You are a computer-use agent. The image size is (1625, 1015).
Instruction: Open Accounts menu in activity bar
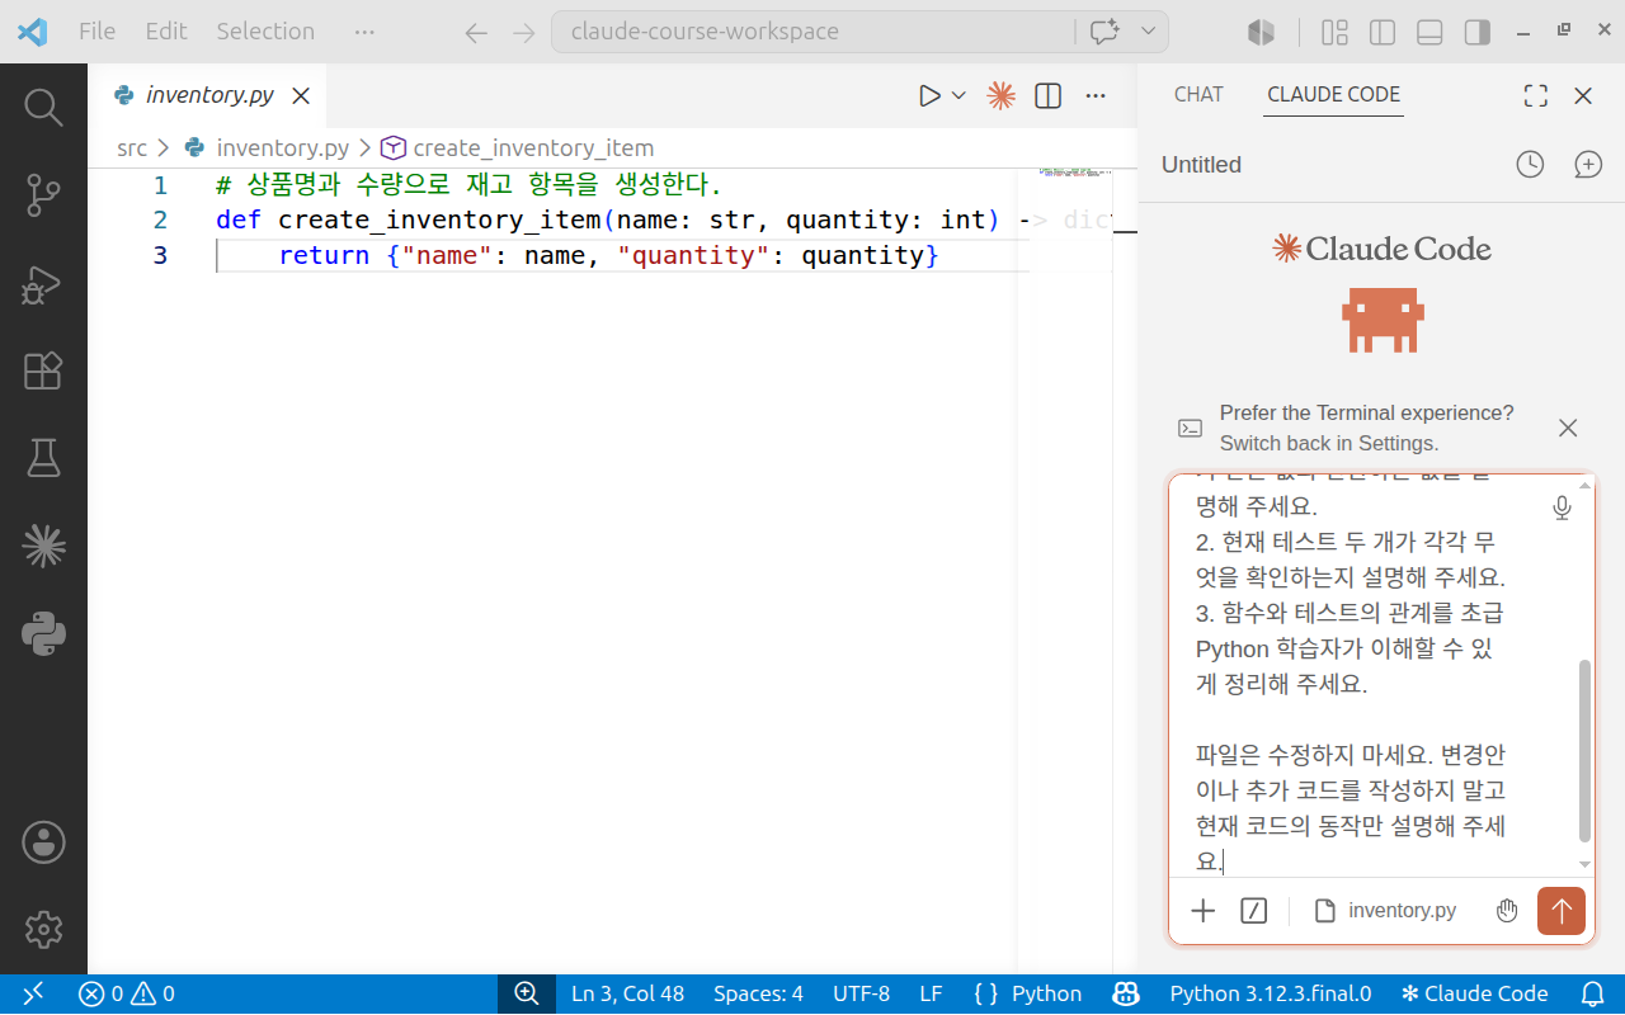coord(43,842)
